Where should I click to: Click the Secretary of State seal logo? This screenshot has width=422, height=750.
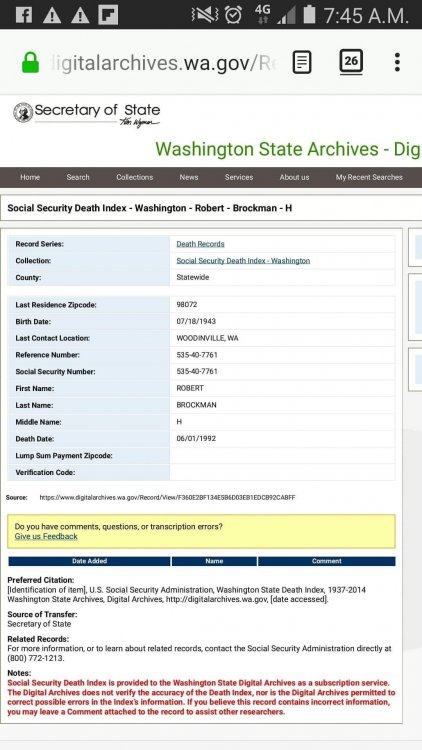(23, 112)
